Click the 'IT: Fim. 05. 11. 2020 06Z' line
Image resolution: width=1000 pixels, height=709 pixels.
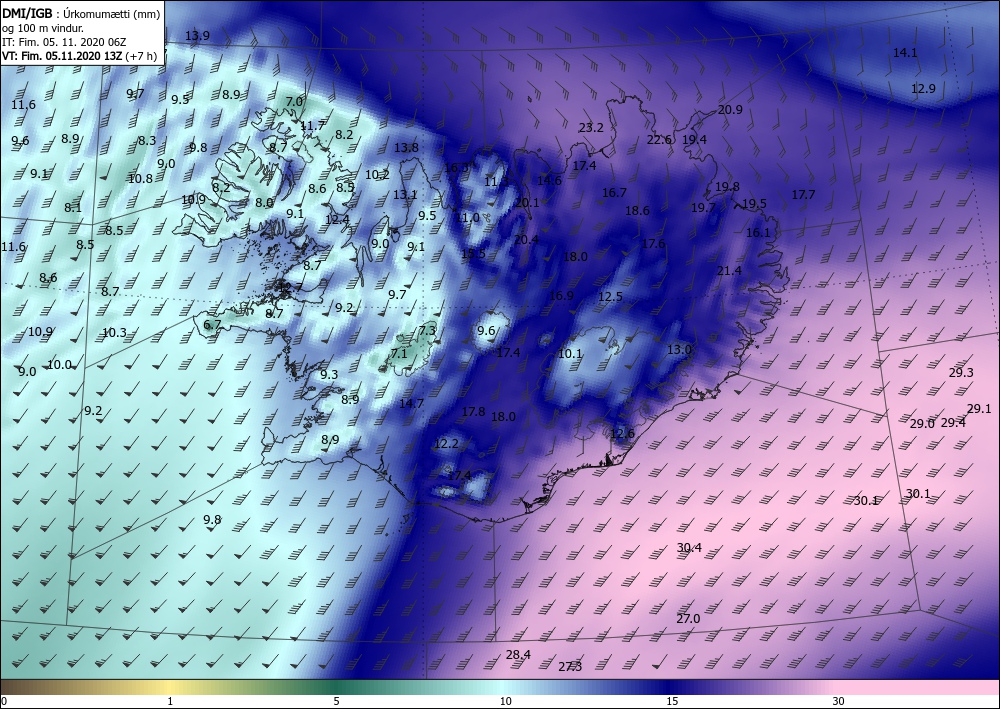[64, 42]
